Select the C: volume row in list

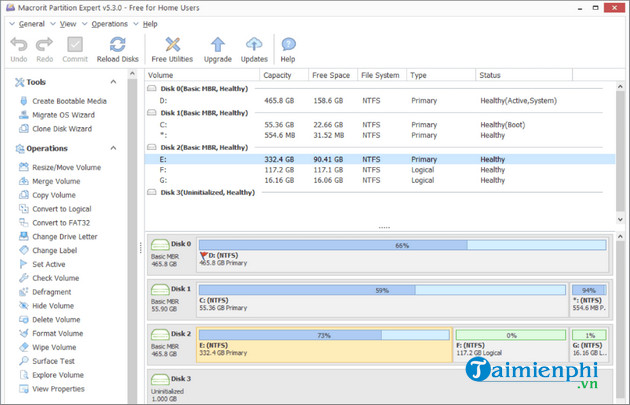click(380, 125)
